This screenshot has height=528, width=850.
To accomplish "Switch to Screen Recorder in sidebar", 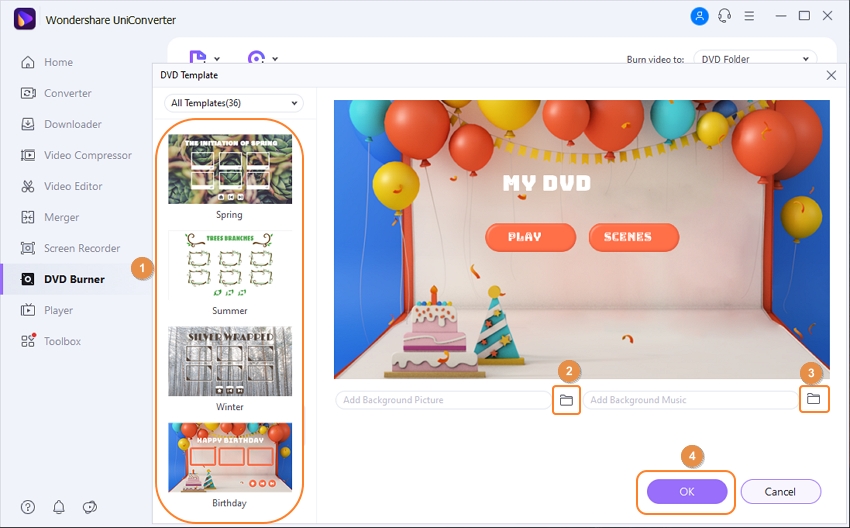I will pyautogui.click(x=81, y=248).
